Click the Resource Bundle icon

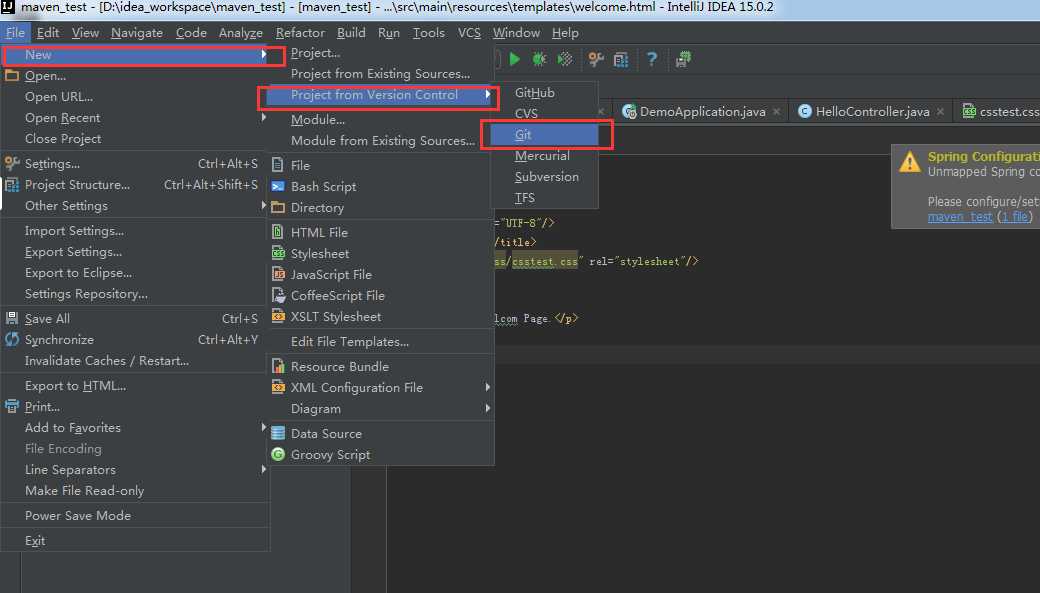pyautogui.click(x=279, y=366)
